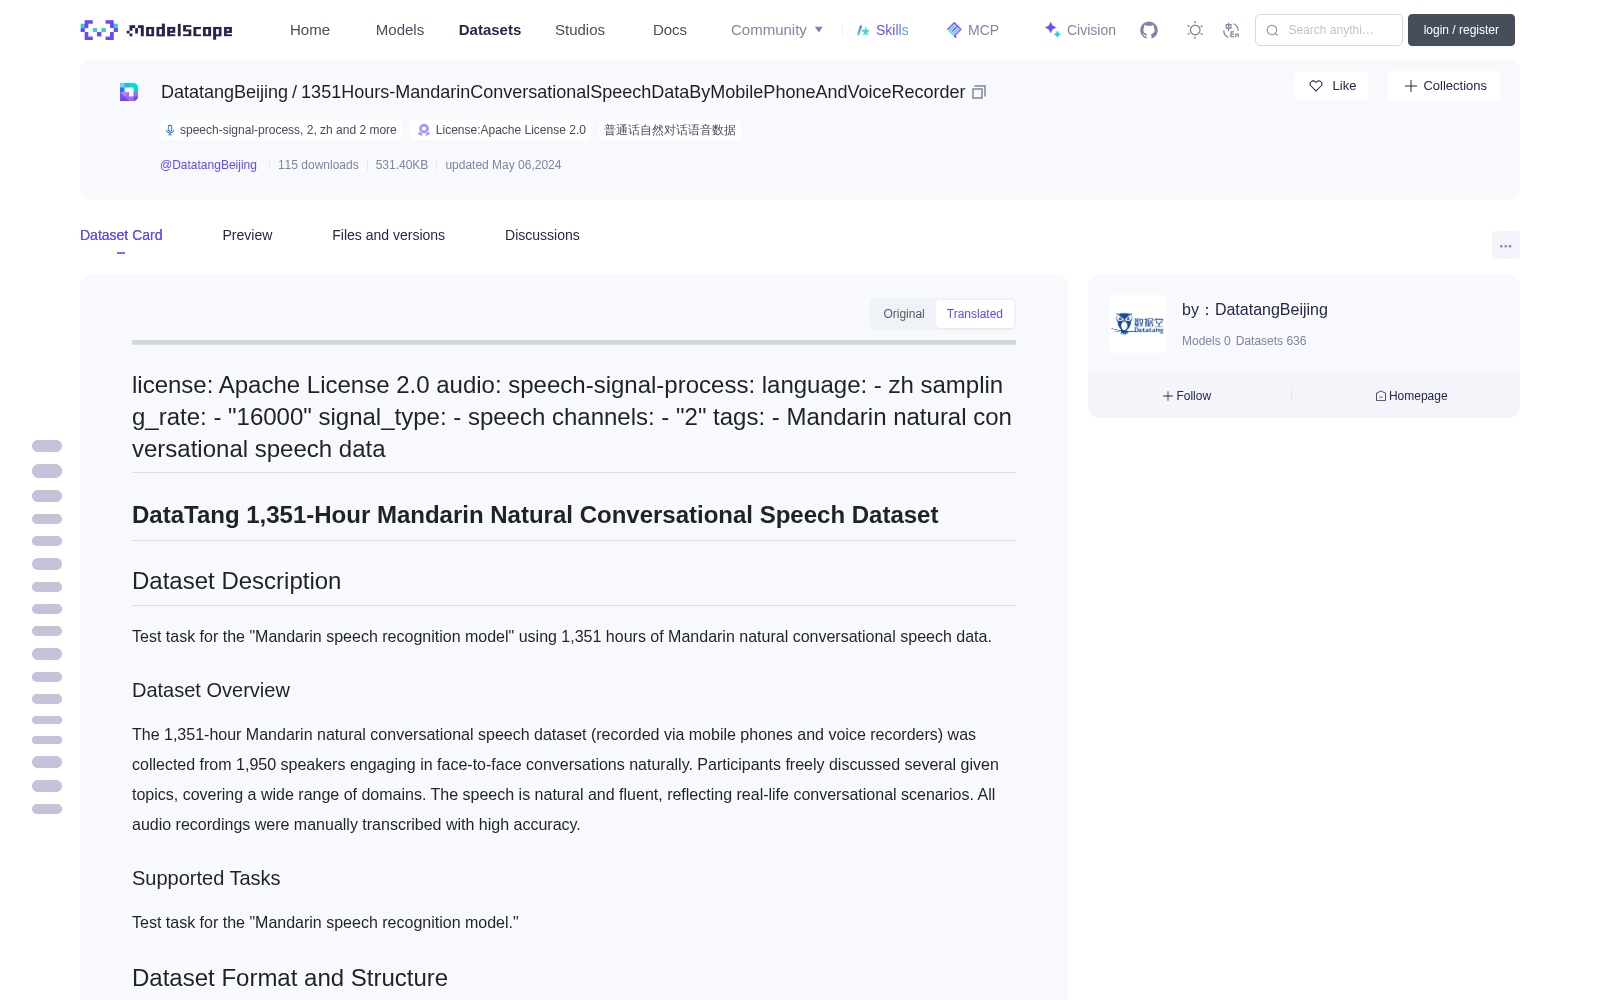Image resolution: width=1600 pixels, height=1000 pixels.
Task: Open the Files and versions tab
Action: click(388, 235)
